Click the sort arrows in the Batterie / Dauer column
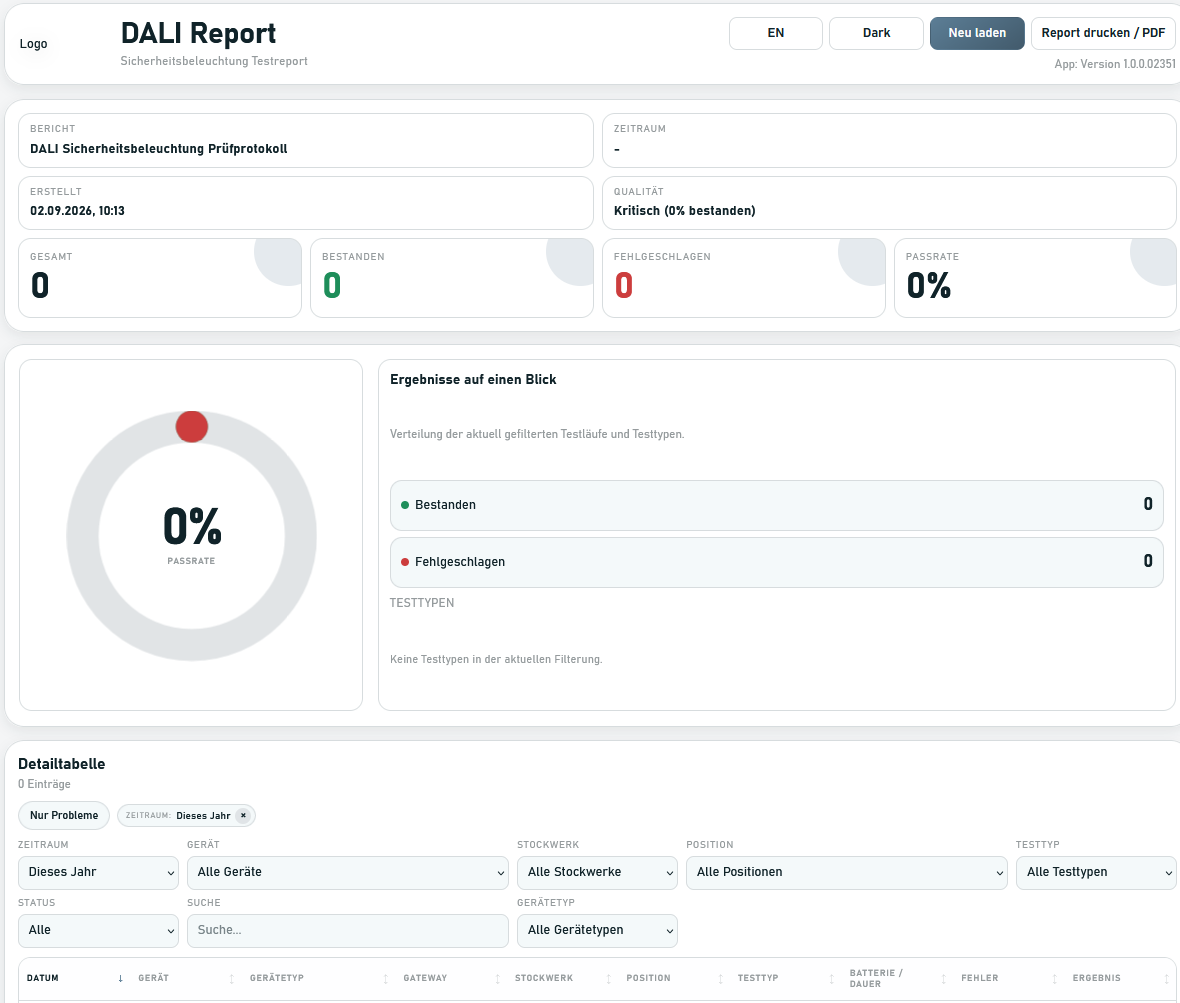 coord(944,978)
